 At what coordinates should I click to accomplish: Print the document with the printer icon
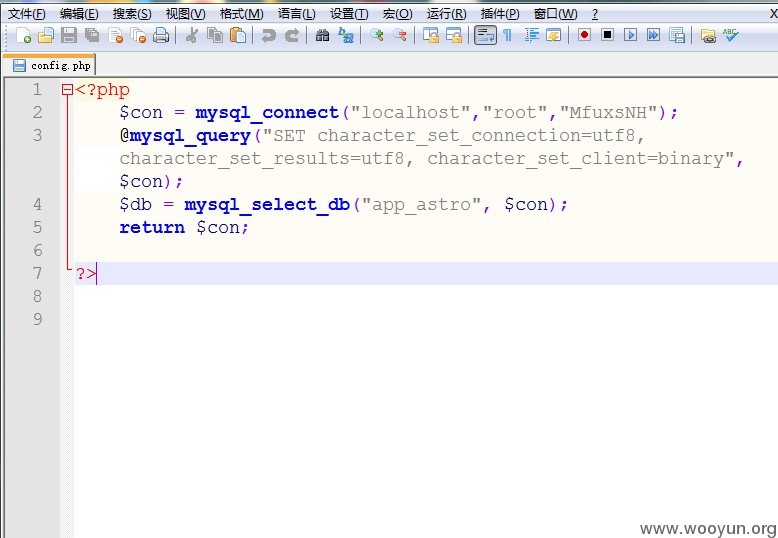[161, 35]
